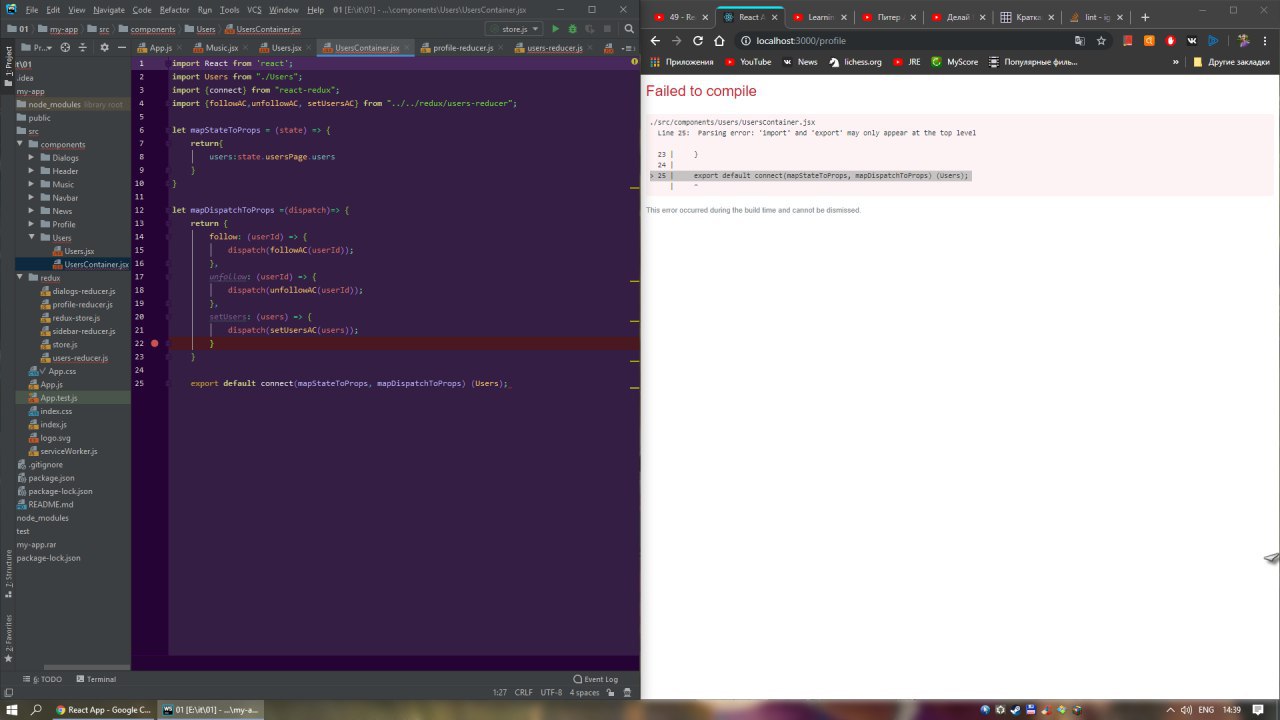
Task: Open the Favorites side tool window
Action: point(8,640)
